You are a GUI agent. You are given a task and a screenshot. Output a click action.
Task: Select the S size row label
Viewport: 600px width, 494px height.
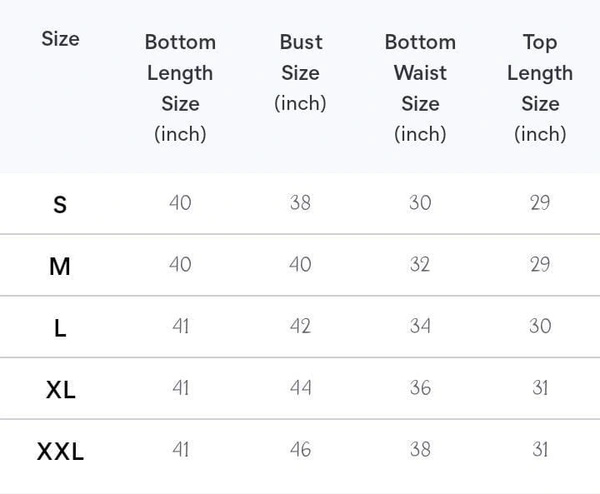tap(60, 204)
